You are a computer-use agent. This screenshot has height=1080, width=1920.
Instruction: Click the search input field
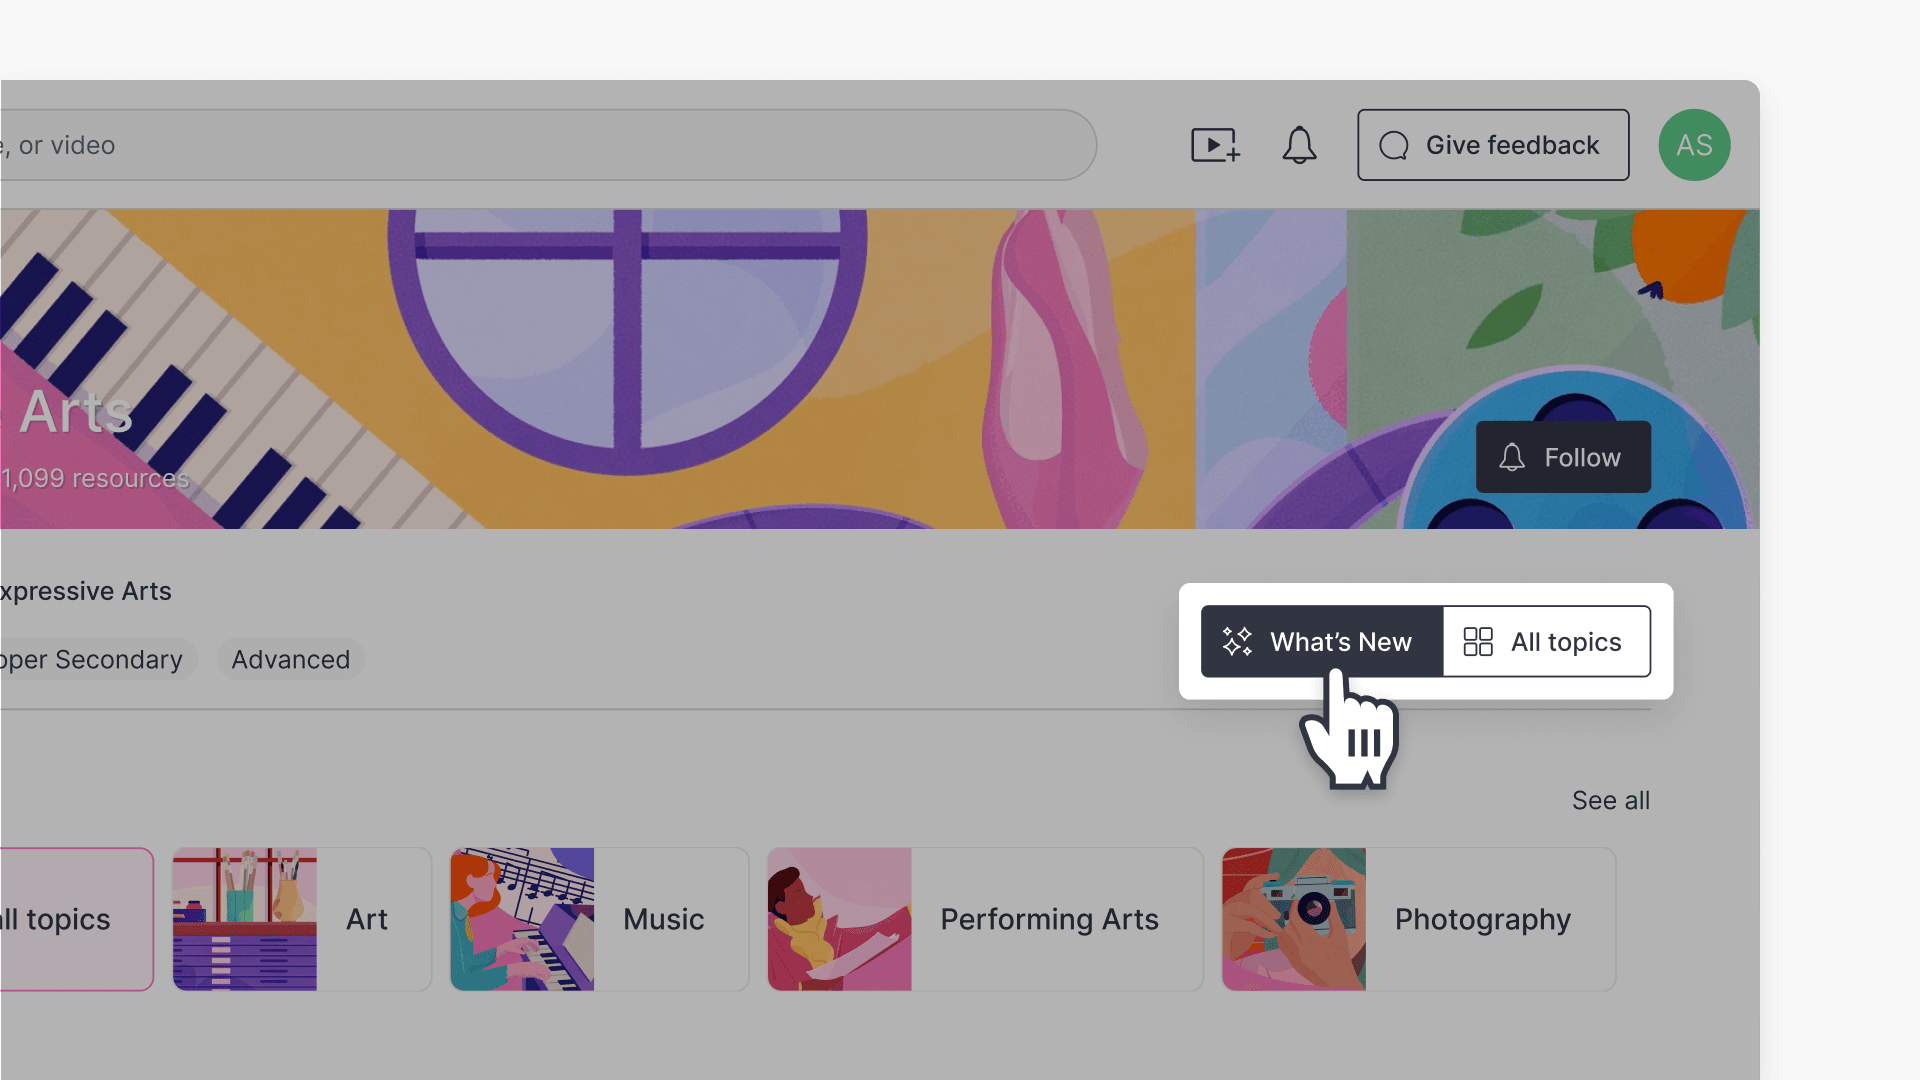point(548,145)
